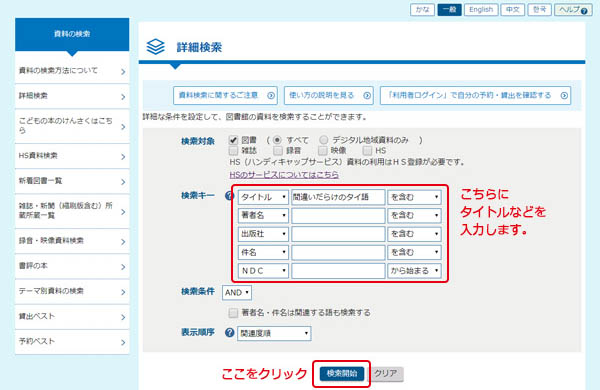Enable the 録音 checkbox

click(278, 150)
